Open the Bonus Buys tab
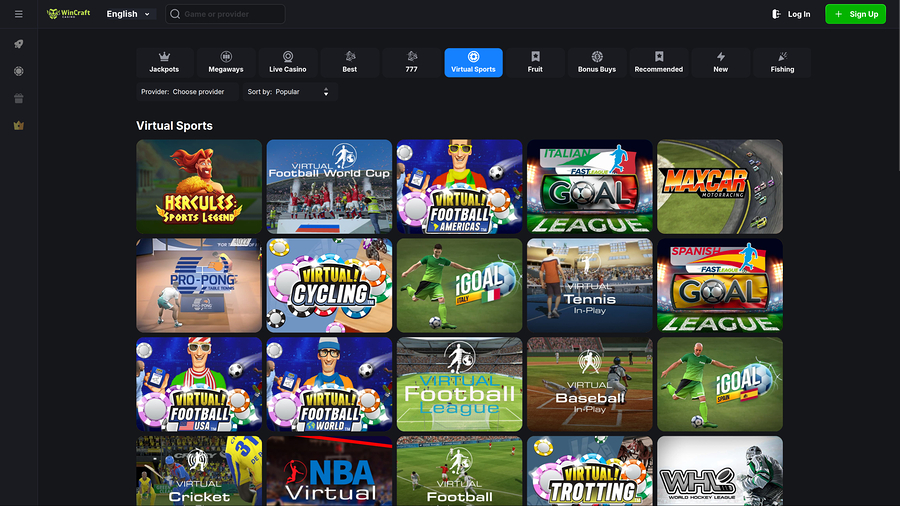The width and height of the screenshot is (900, 506). pyautogui.click(x=597, y=63)
